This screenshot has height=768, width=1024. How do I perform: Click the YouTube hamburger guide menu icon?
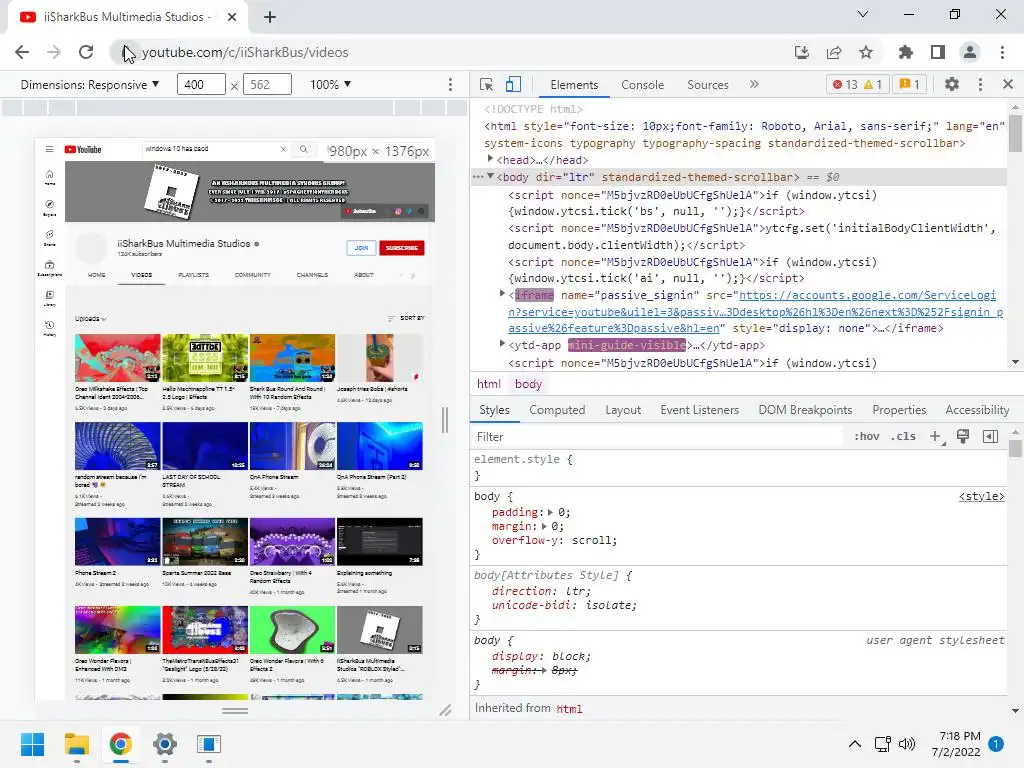point(49,149)
